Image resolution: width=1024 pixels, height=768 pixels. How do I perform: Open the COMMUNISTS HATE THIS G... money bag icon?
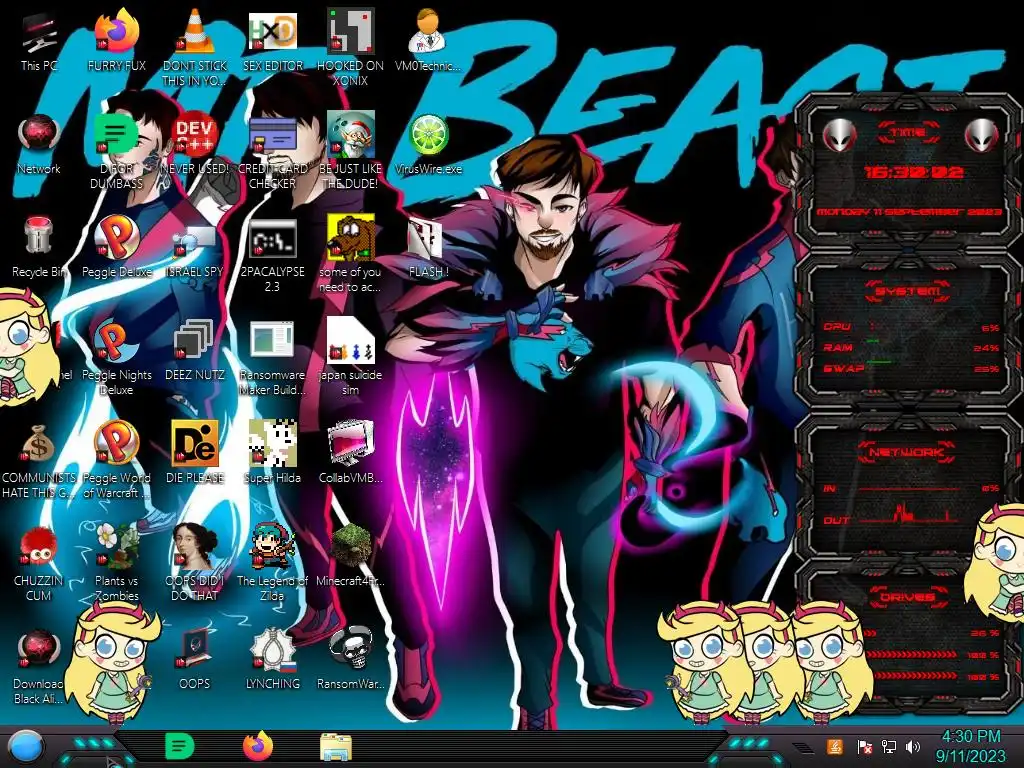point(39,460)
